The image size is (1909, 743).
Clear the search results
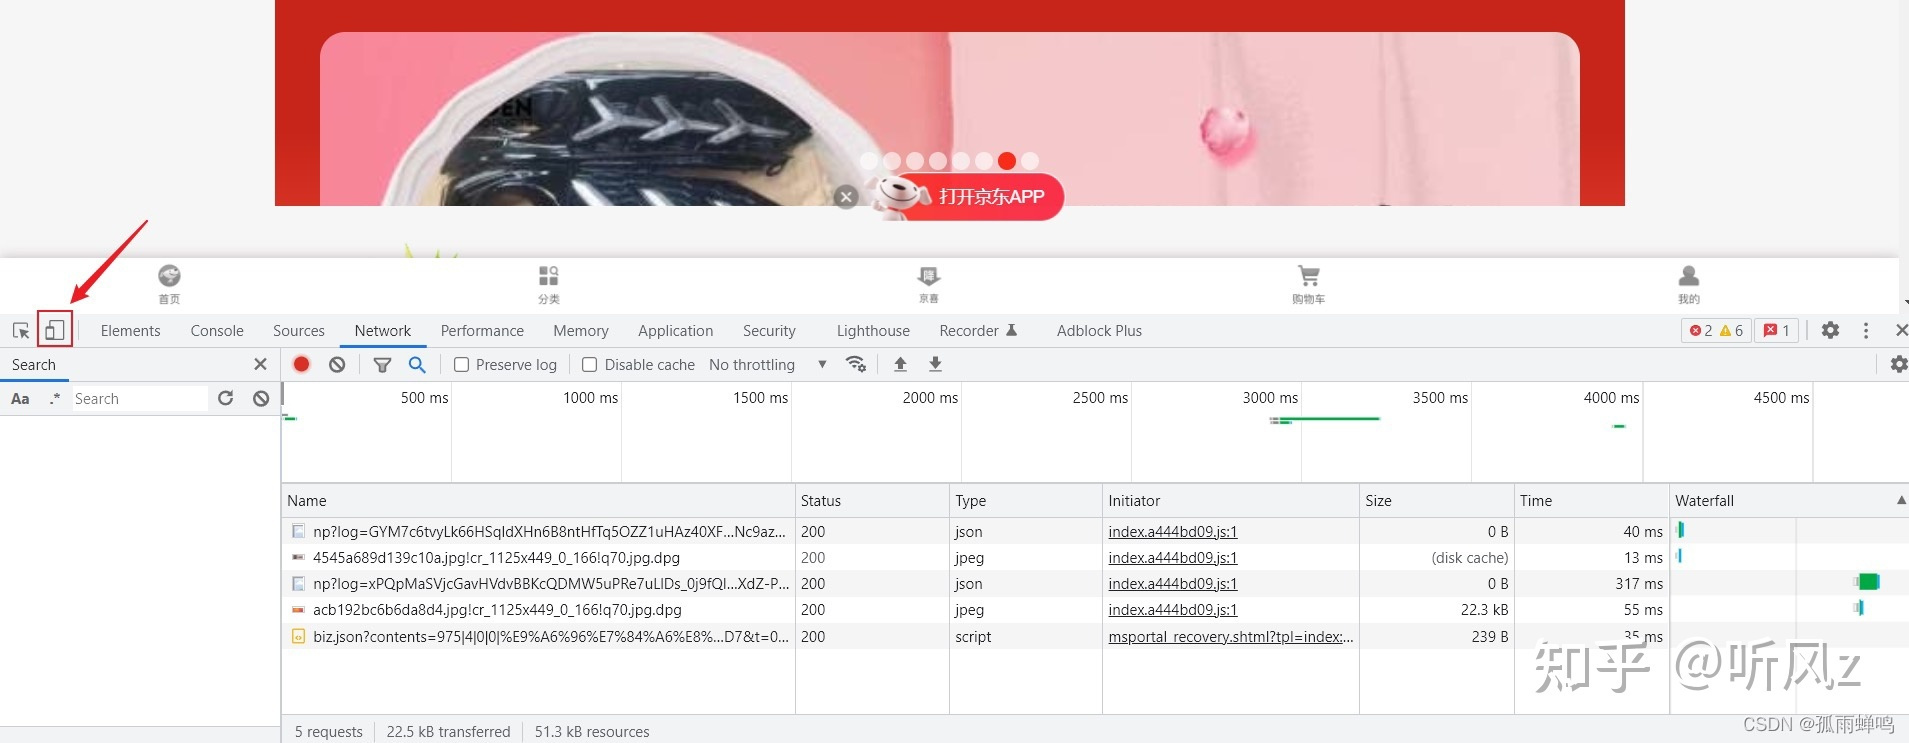click(x=261, y=398)
